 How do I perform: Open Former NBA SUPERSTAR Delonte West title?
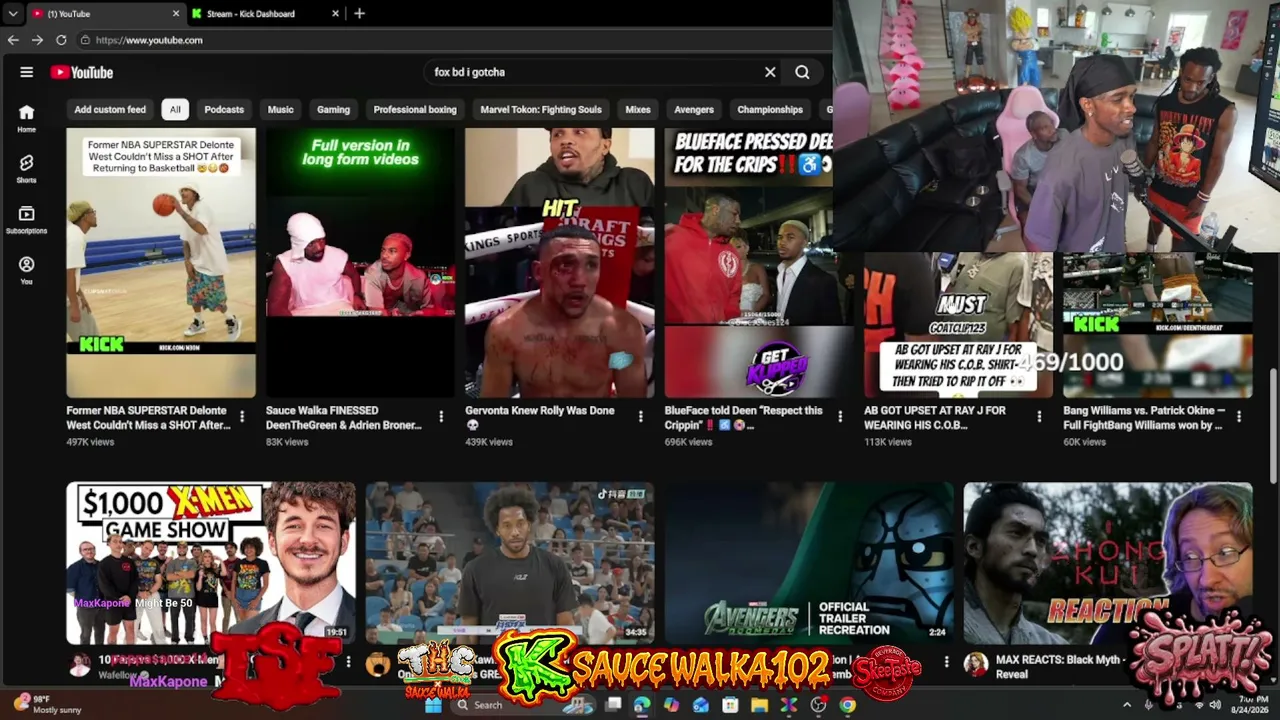click(149, 417)
